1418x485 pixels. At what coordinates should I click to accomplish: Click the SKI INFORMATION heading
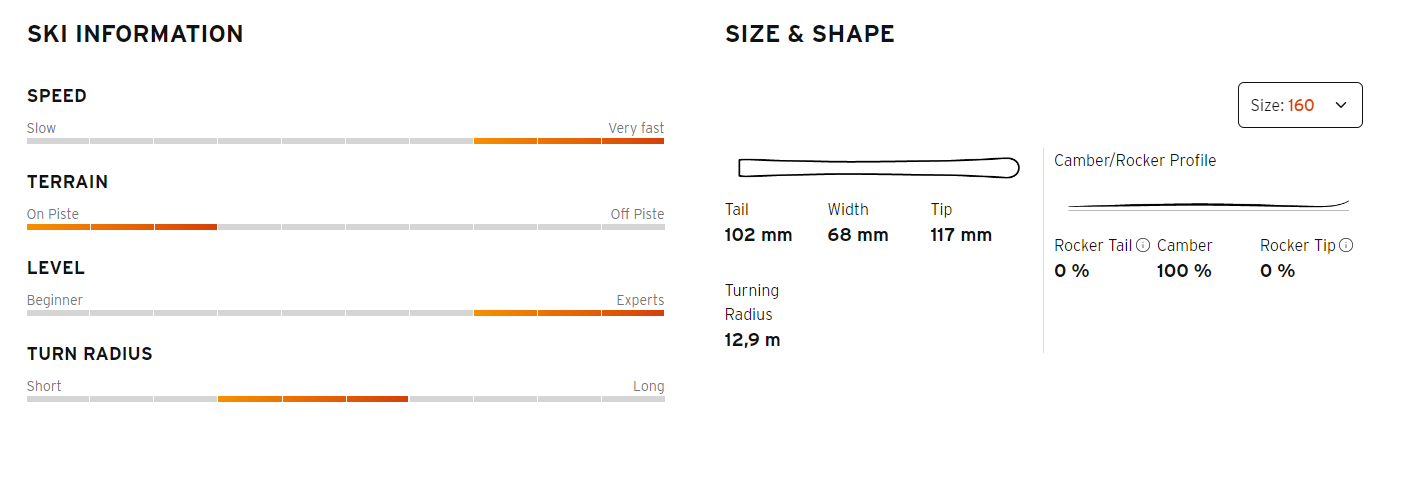tap(135, 34)
